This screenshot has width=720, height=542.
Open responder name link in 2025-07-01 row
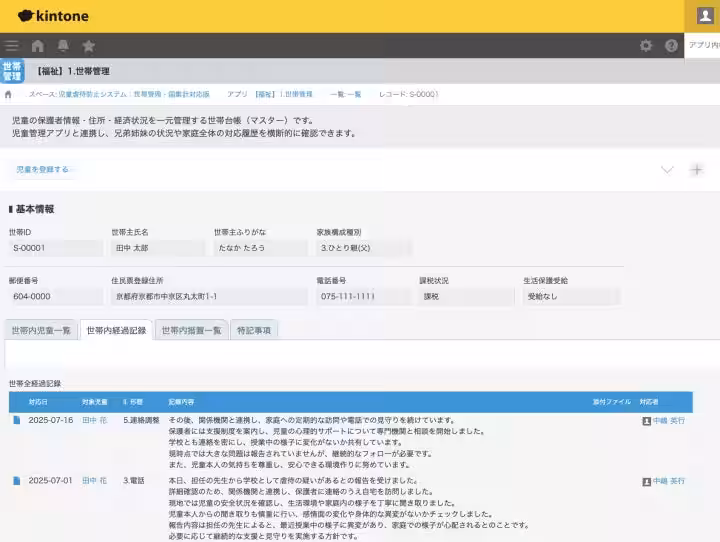[x=669, y=481]
